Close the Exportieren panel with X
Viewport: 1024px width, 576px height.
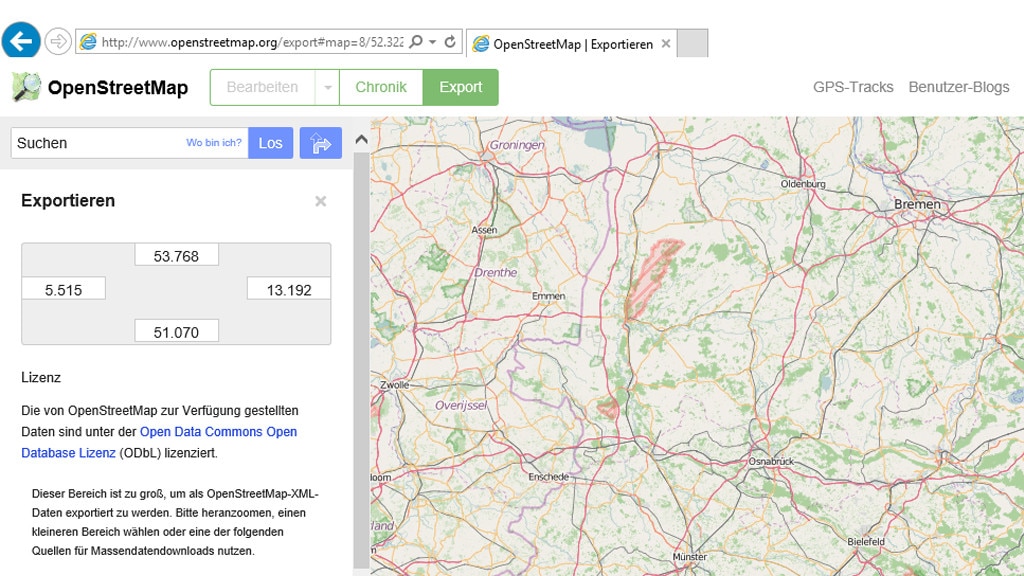click(321, 201)
